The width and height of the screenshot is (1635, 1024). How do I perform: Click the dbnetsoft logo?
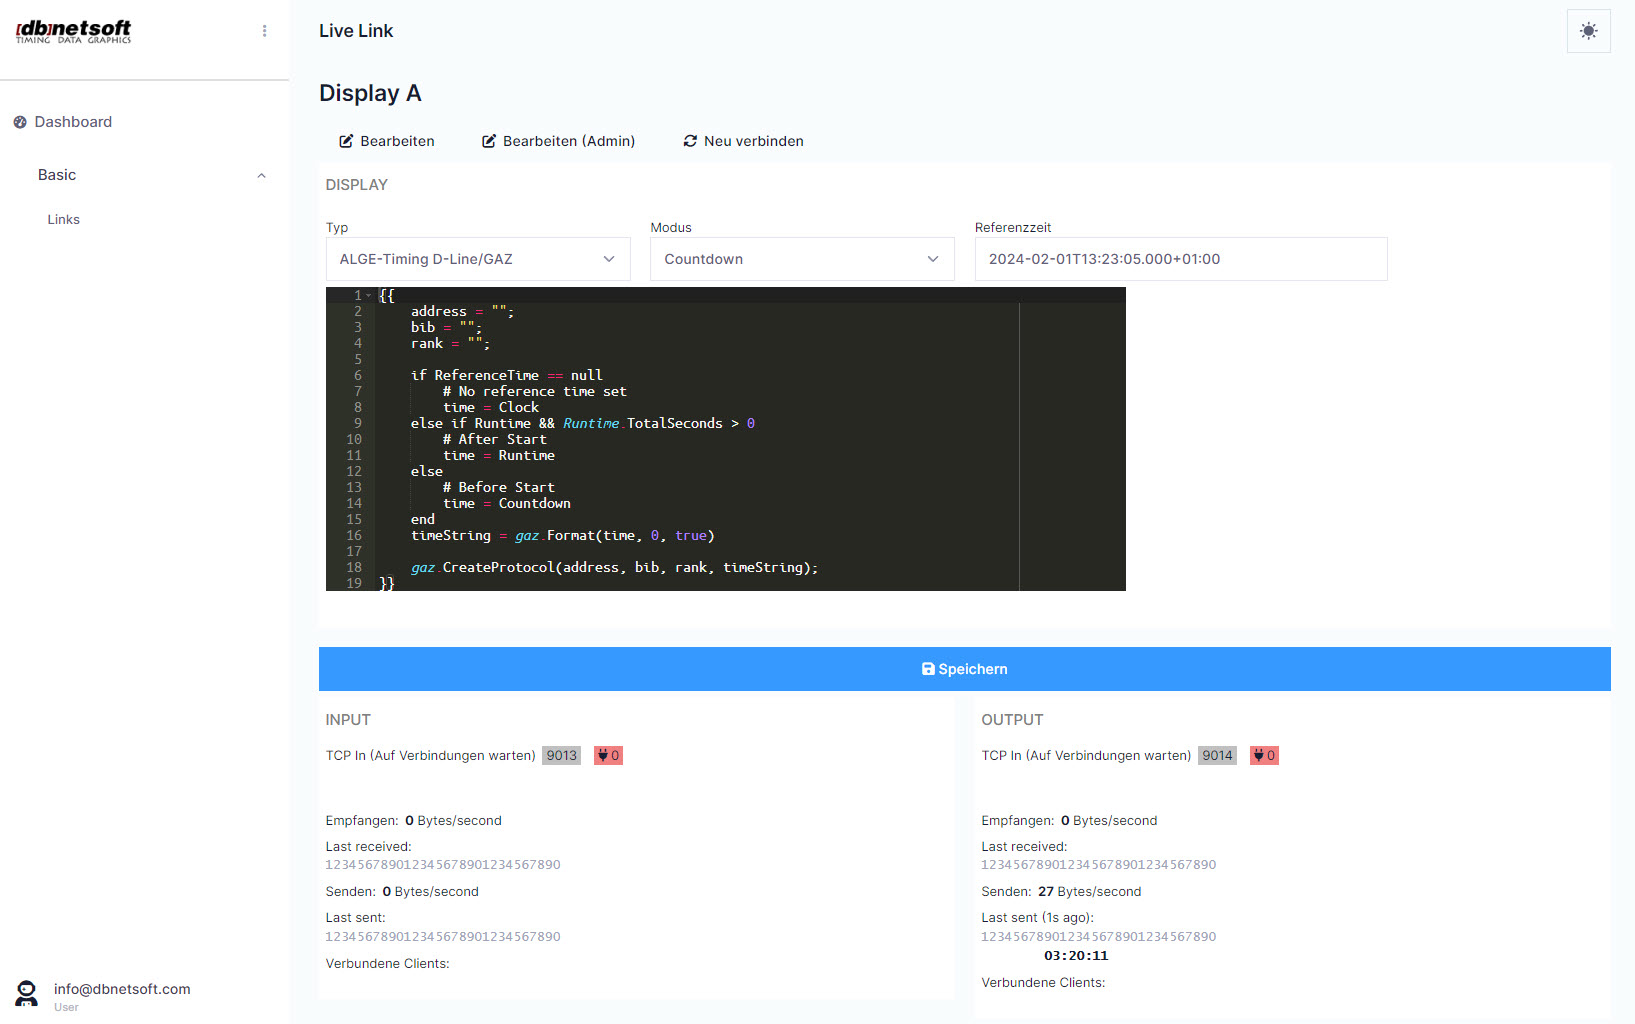(x=73, y=30)
